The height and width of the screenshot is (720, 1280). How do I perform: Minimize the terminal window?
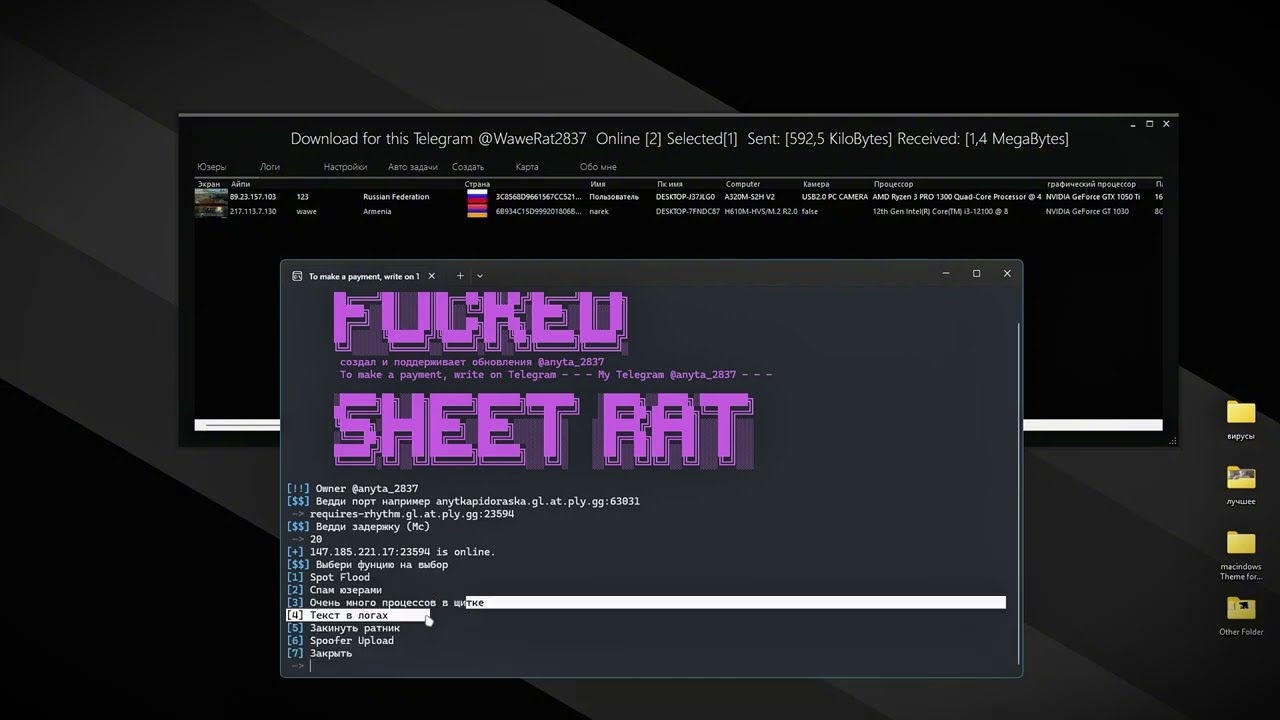[x=946, y=273]
